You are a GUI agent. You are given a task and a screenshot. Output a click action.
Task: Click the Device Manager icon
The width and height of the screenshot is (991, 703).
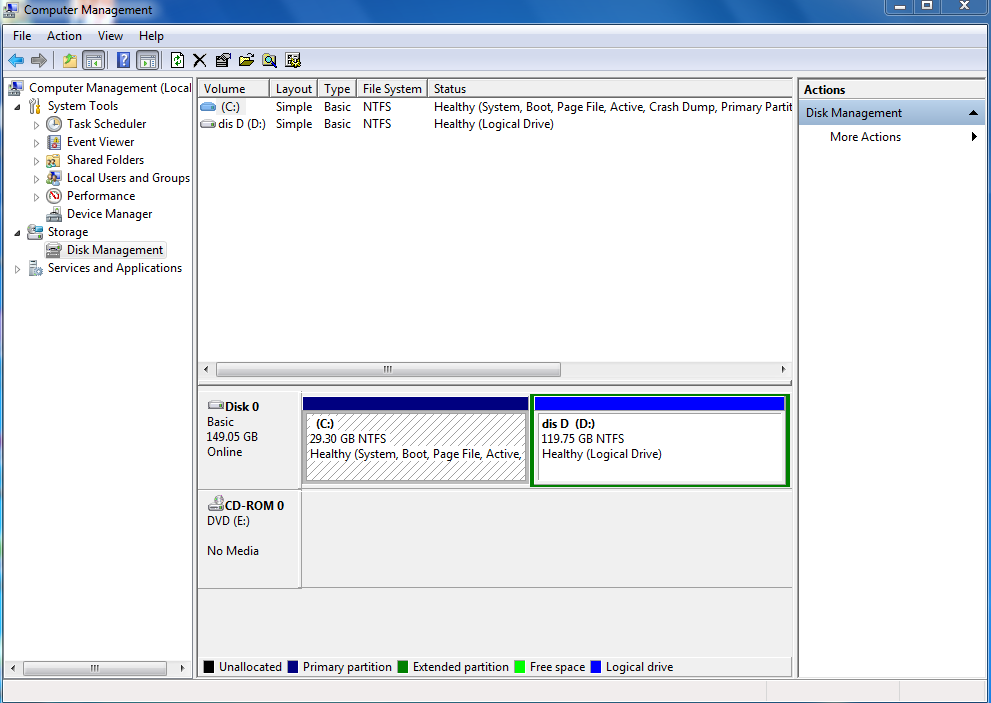[x=54, y=214]
